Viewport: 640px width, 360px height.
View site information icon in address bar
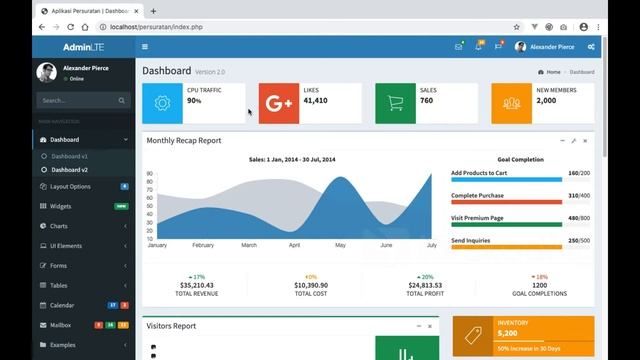(103, 27)
